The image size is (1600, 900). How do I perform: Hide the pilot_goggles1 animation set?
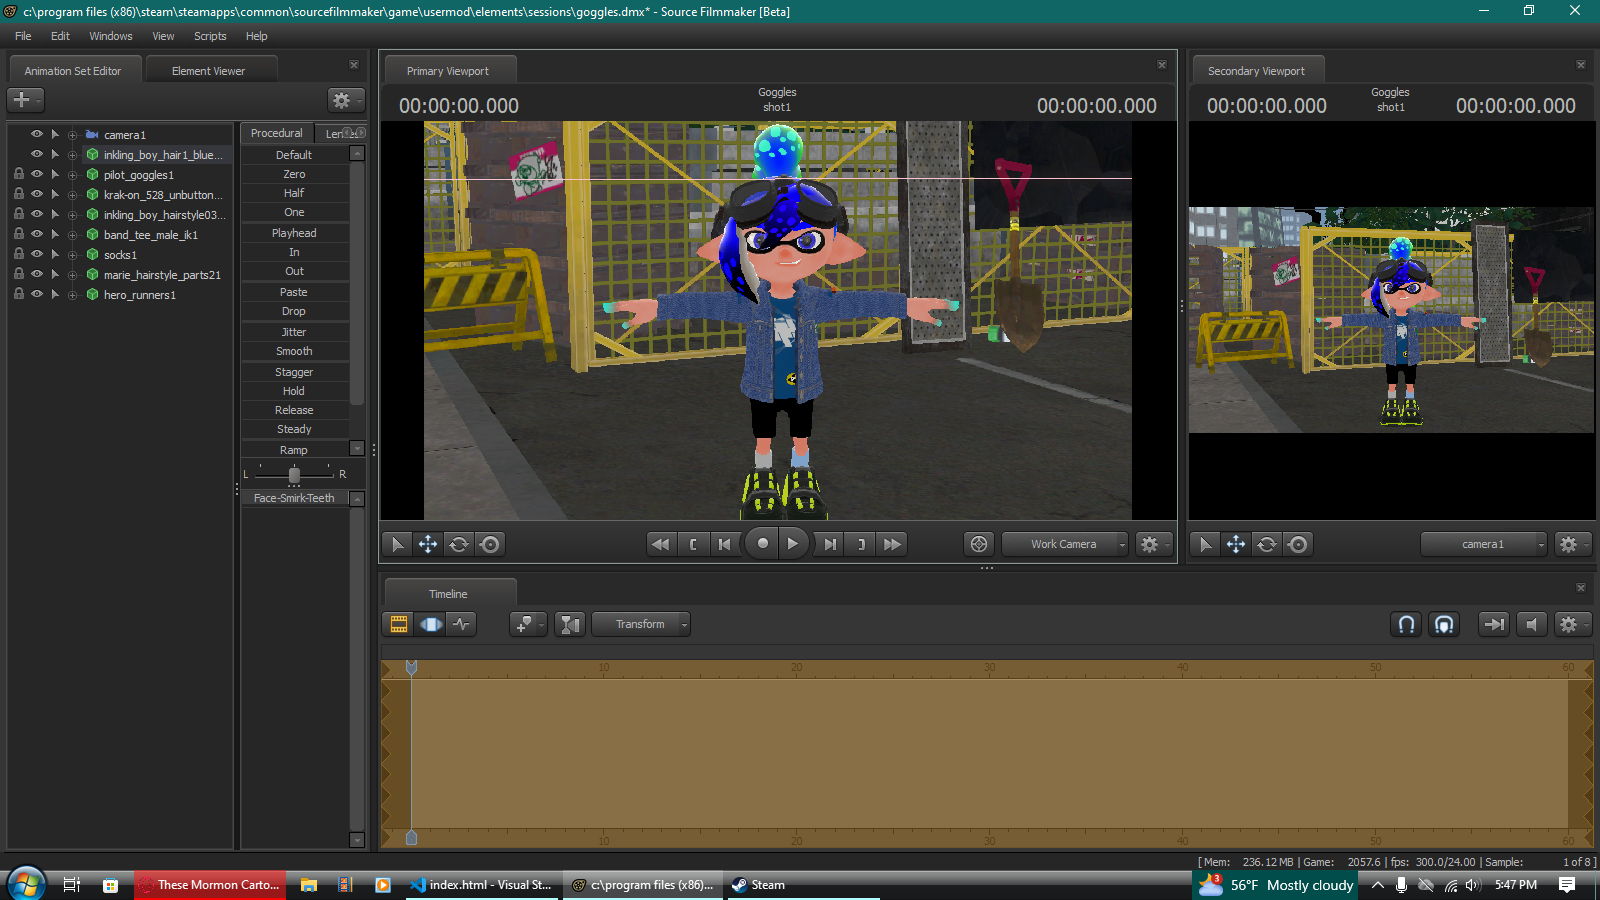tap(37, 174)
